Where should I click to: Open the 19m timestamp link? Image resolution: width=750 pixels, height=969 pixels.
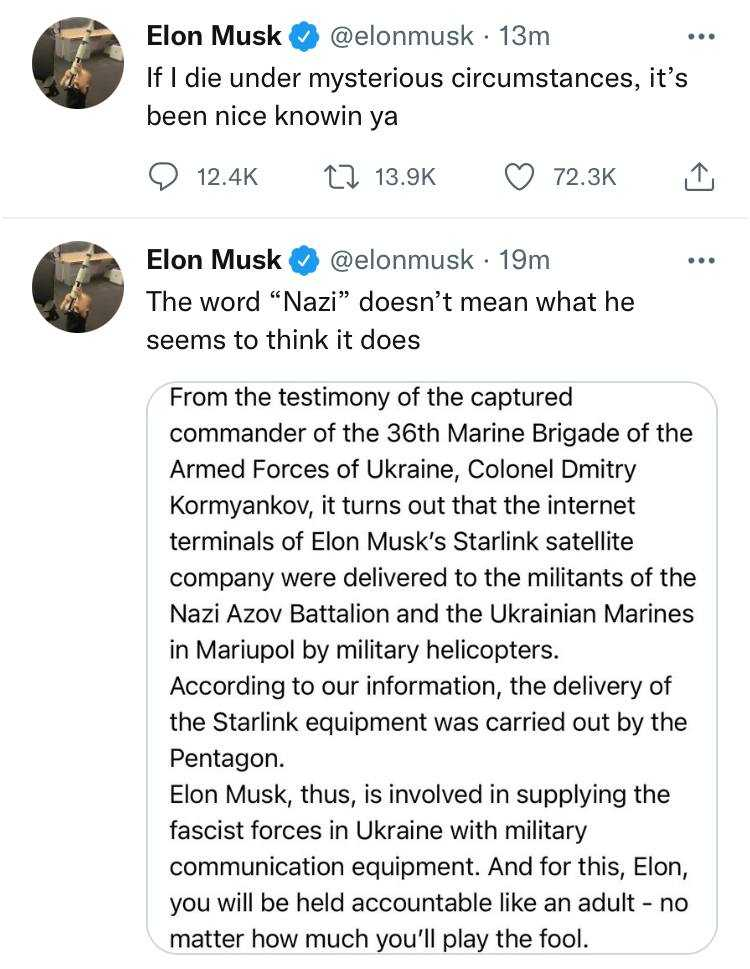(x=524, y=260)
